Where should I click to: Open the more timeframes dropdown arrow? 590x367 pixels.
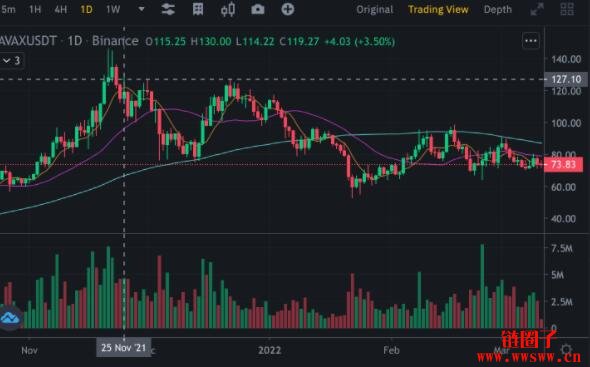(x=141, y=9)
